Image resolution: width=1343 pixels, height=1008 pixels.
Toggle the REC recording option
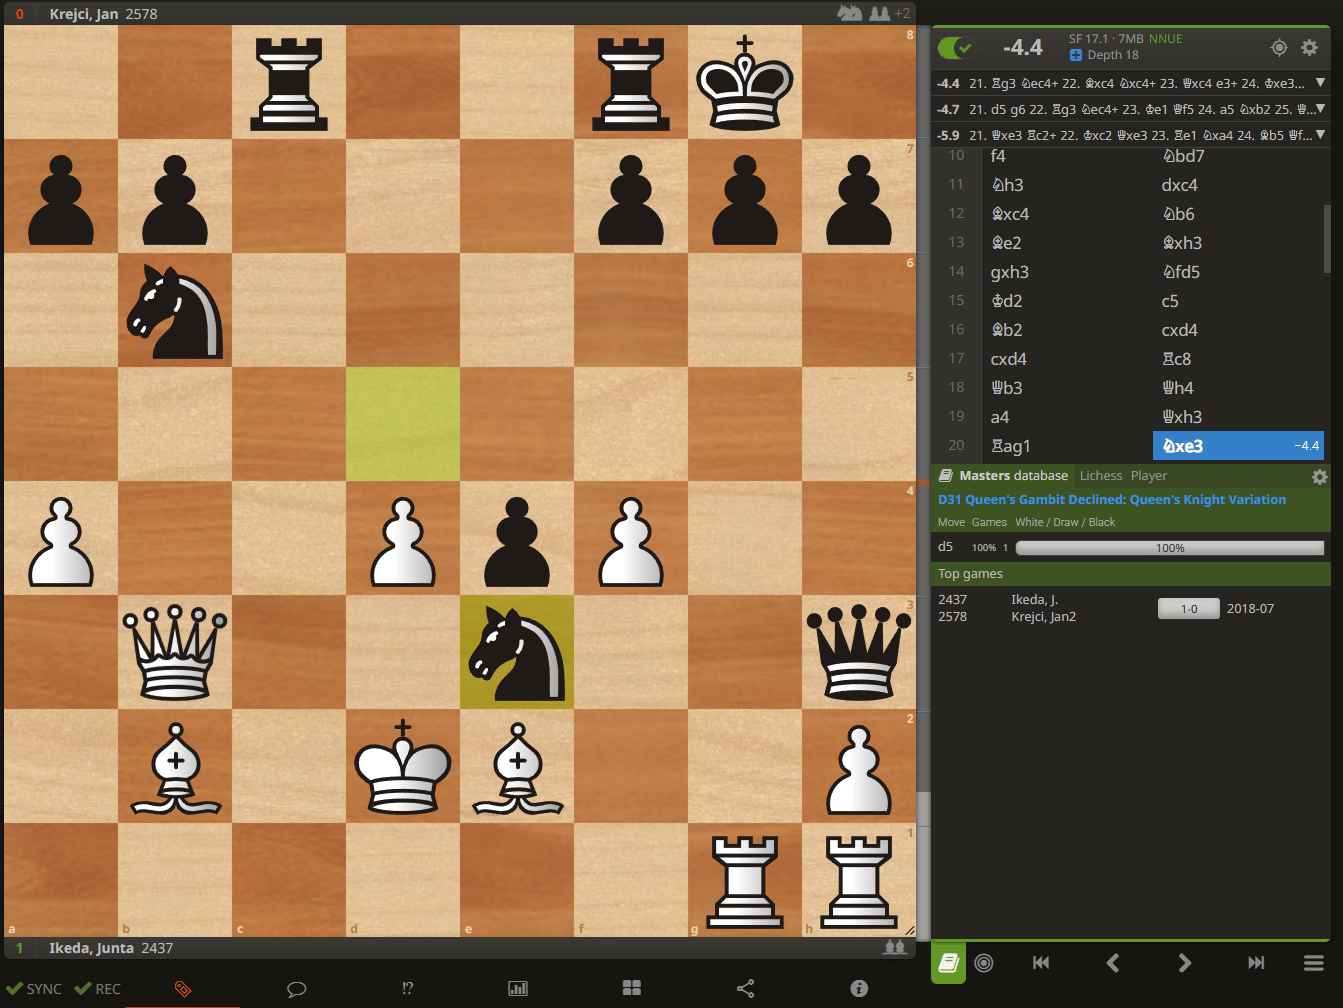pyautogui.click(x=98, y=989)
